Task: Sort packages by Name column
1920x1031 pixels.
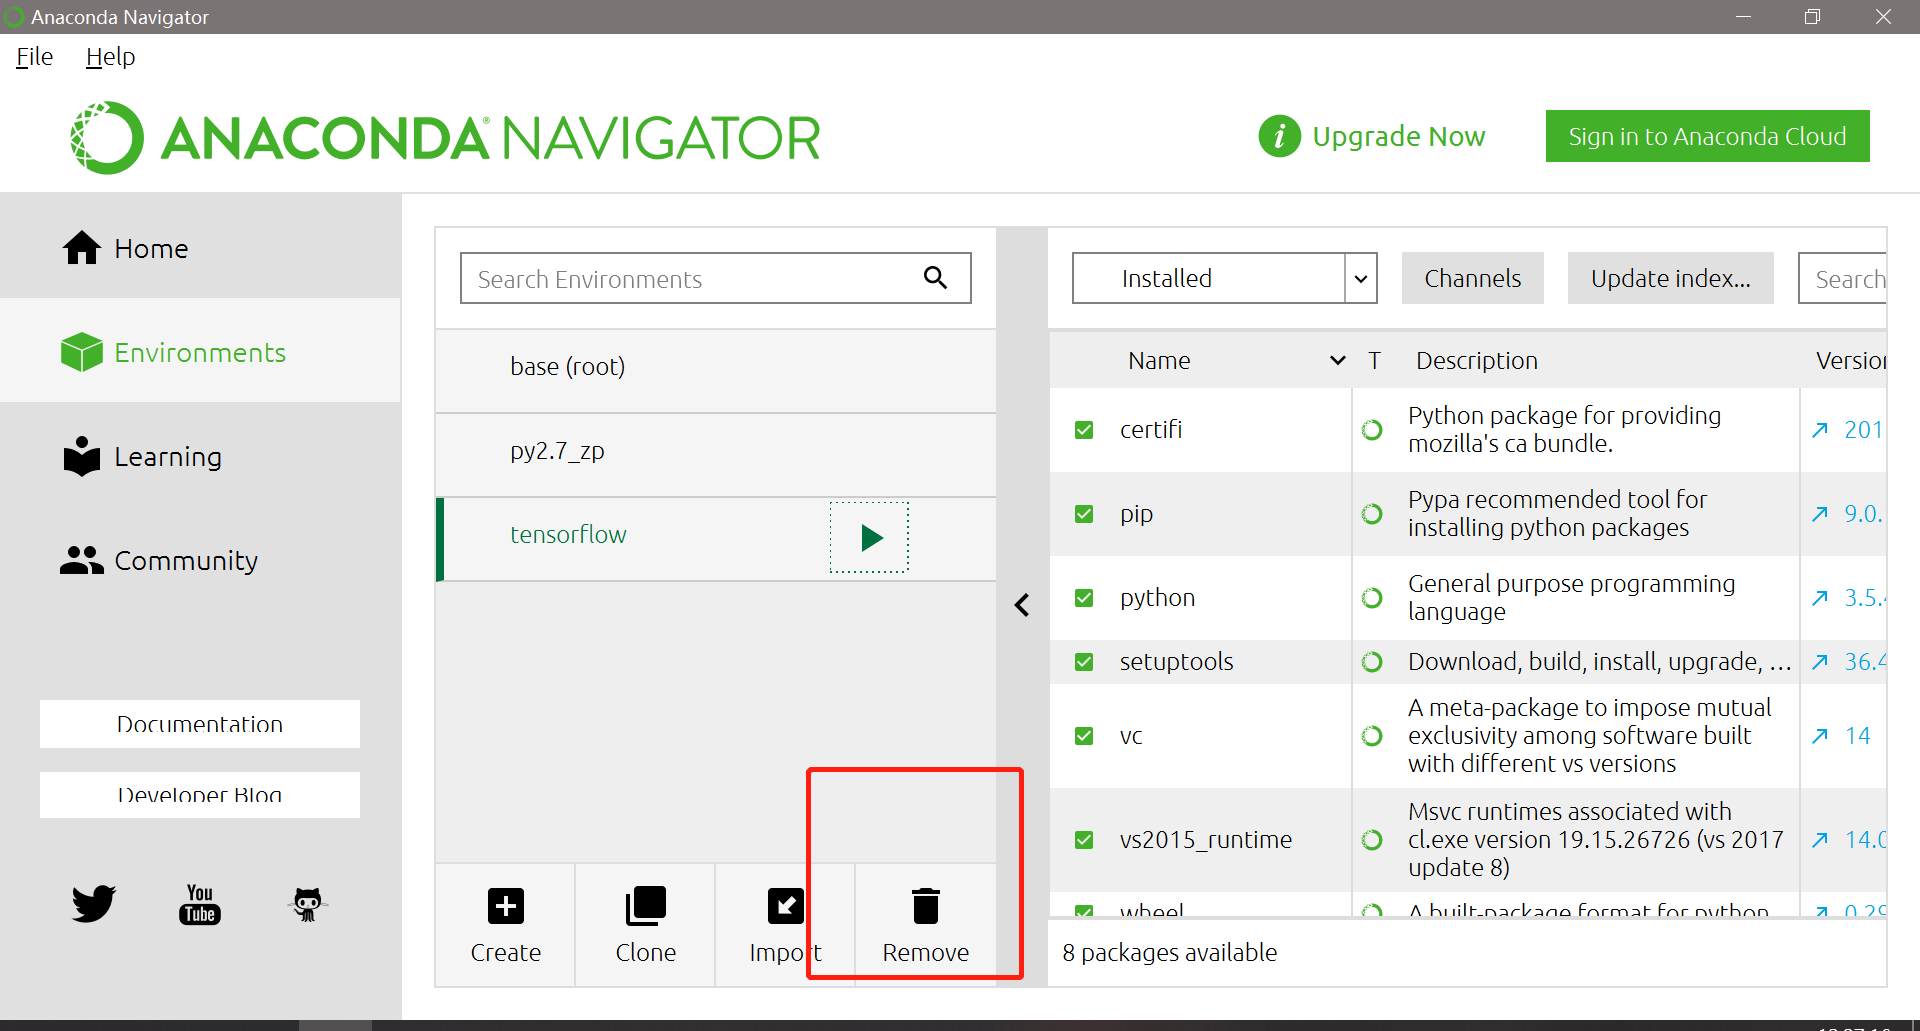Action: [x=1200, y=360]
